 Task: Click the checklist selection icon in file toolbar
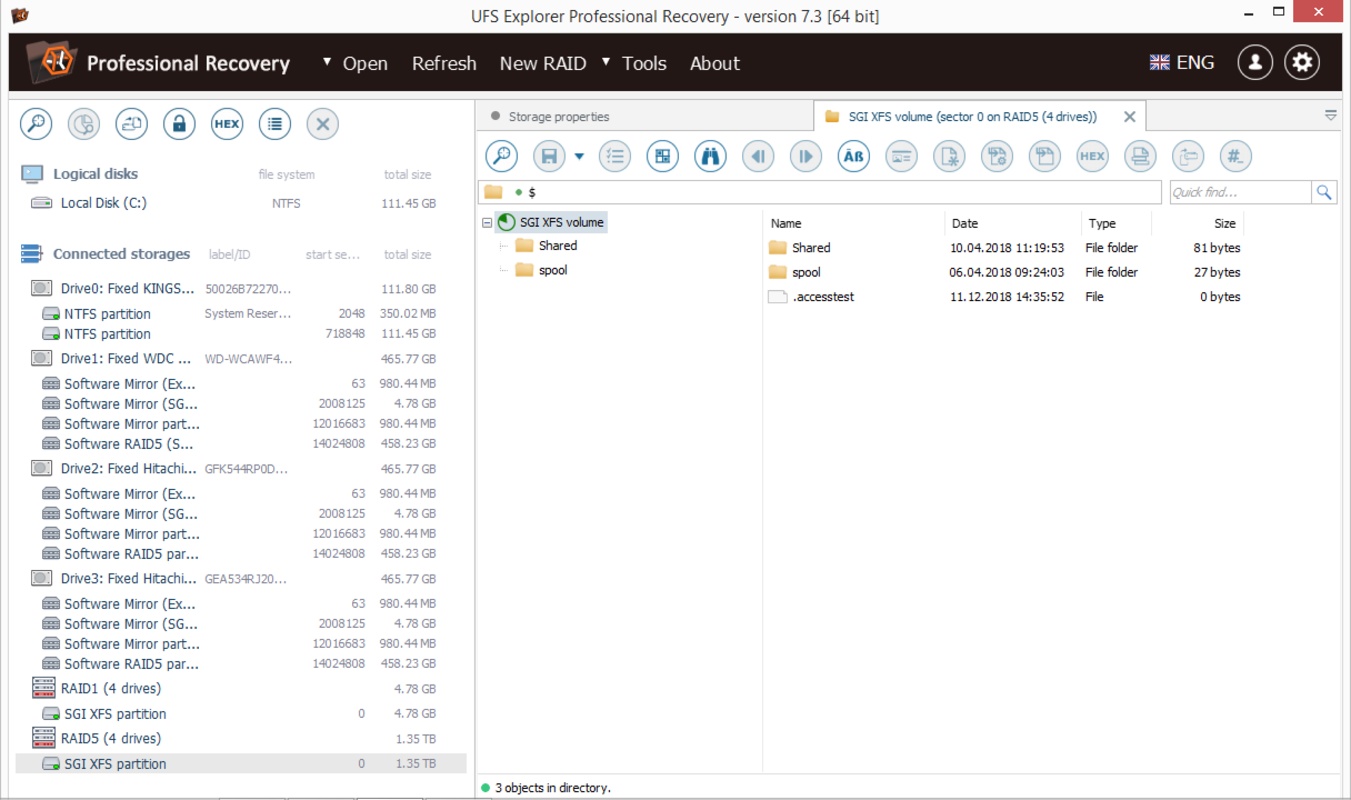pos(614,156)
